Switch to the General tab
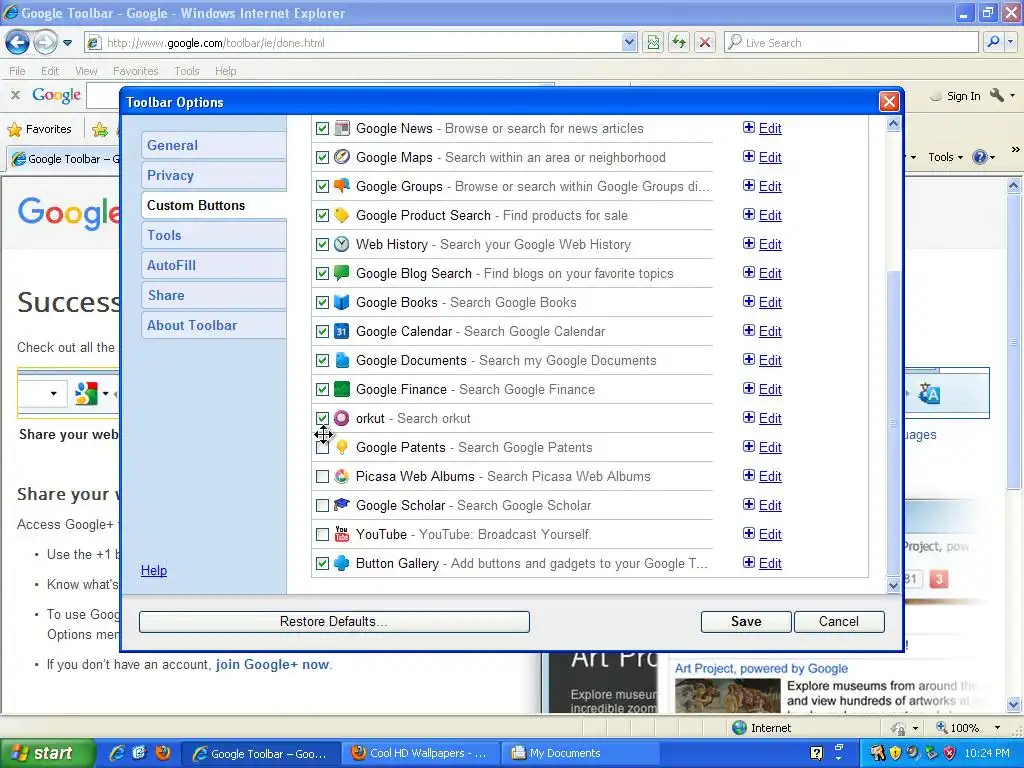Image resolution: width=1024 pixels, height=768 pixels. point(214,145)
